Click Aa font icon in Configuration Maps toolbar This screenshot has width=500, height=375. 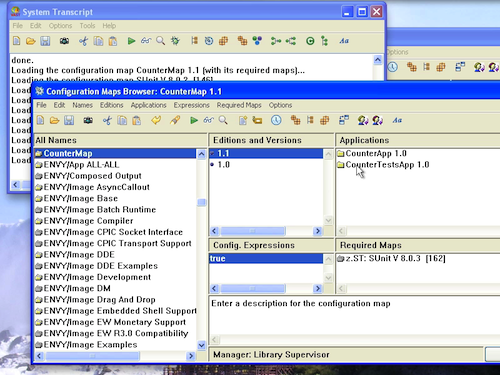tap(397, 120)
